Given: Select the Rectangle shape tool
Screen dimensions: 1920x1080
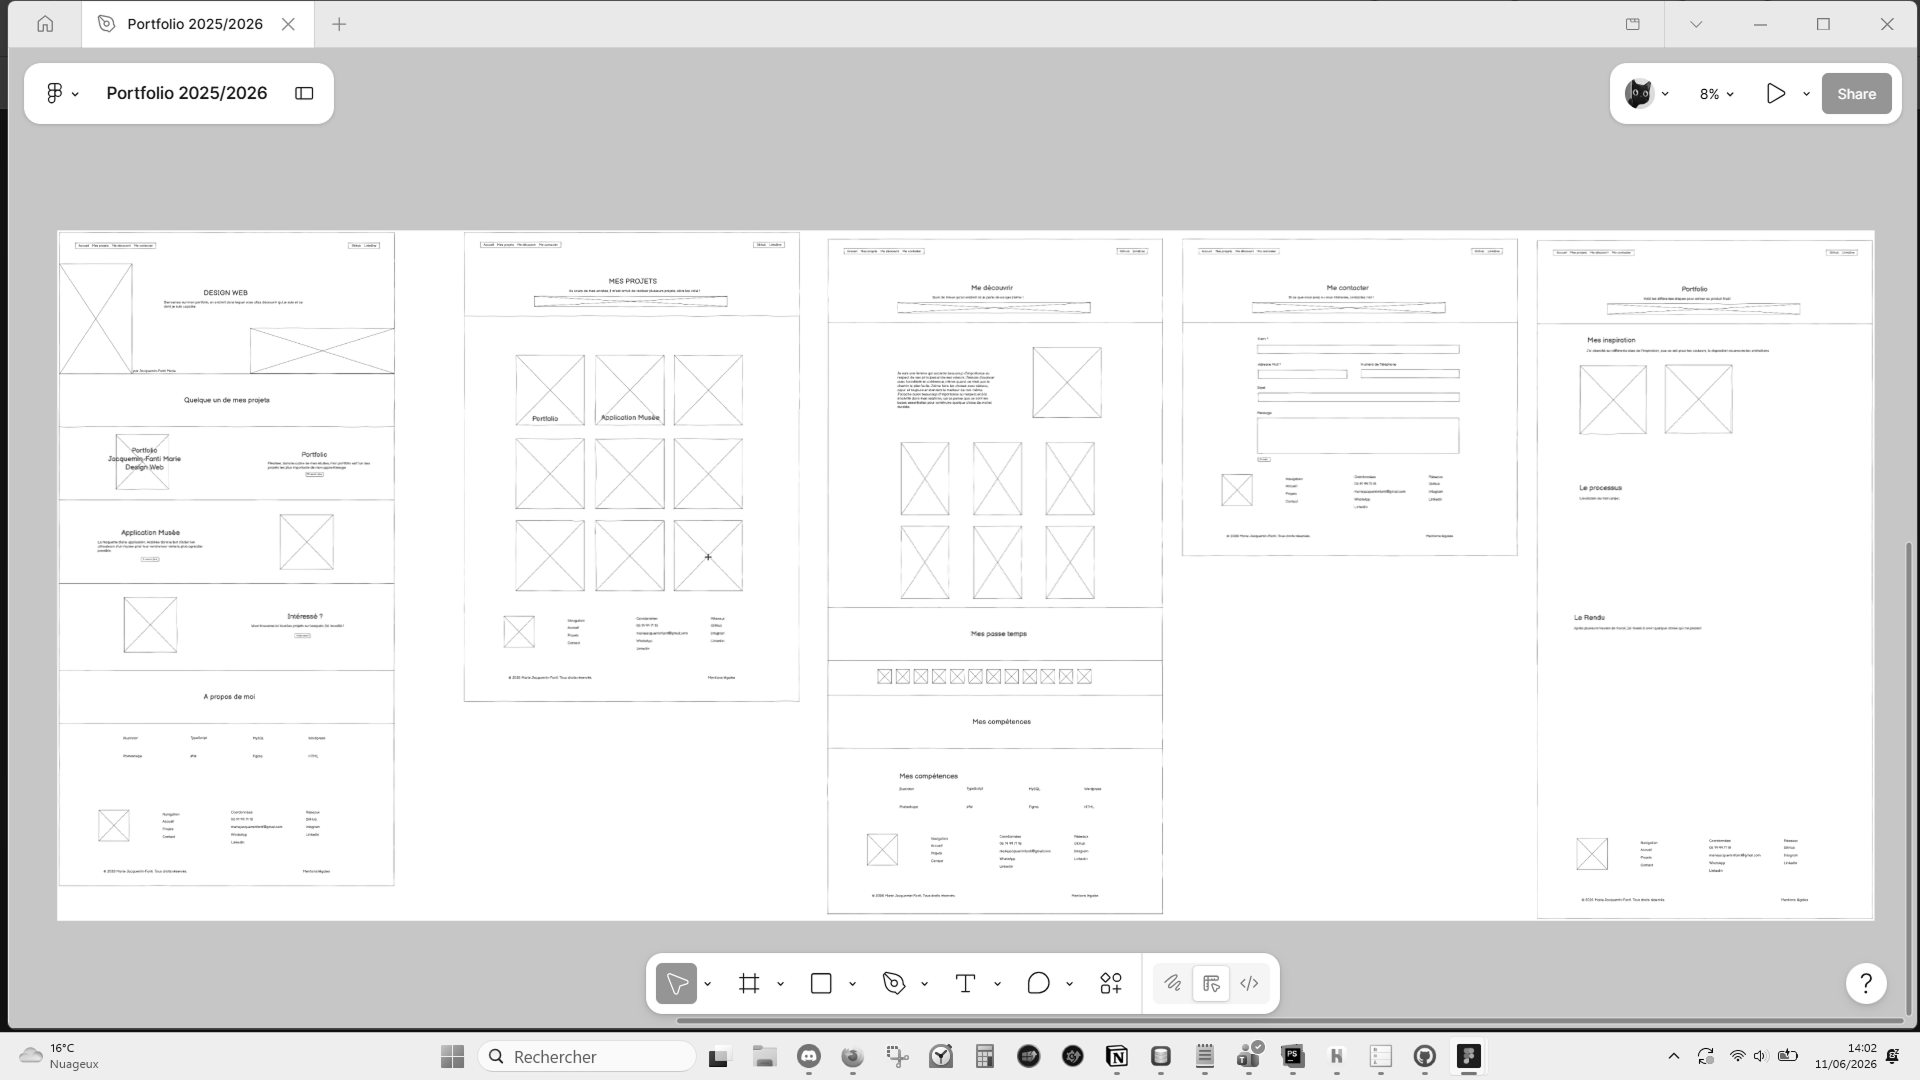Looking at the screenshot, I should 821,984.
